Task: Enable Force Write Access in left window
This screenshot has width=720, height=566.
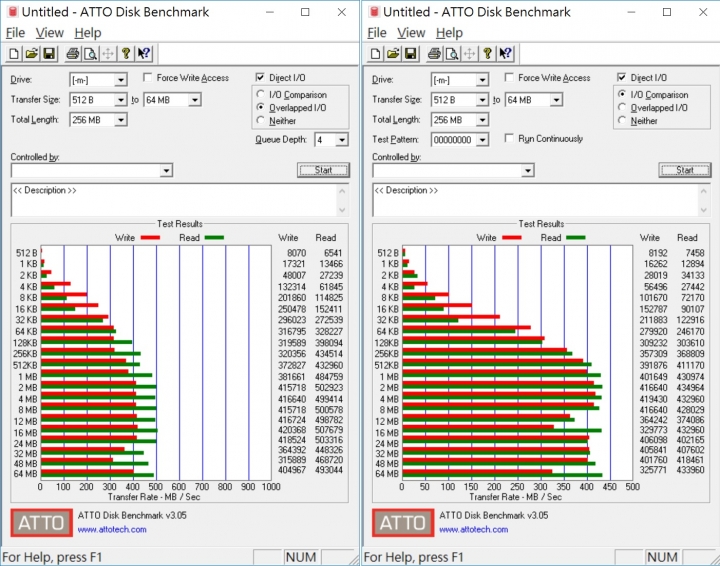Action: pos(147,77)
